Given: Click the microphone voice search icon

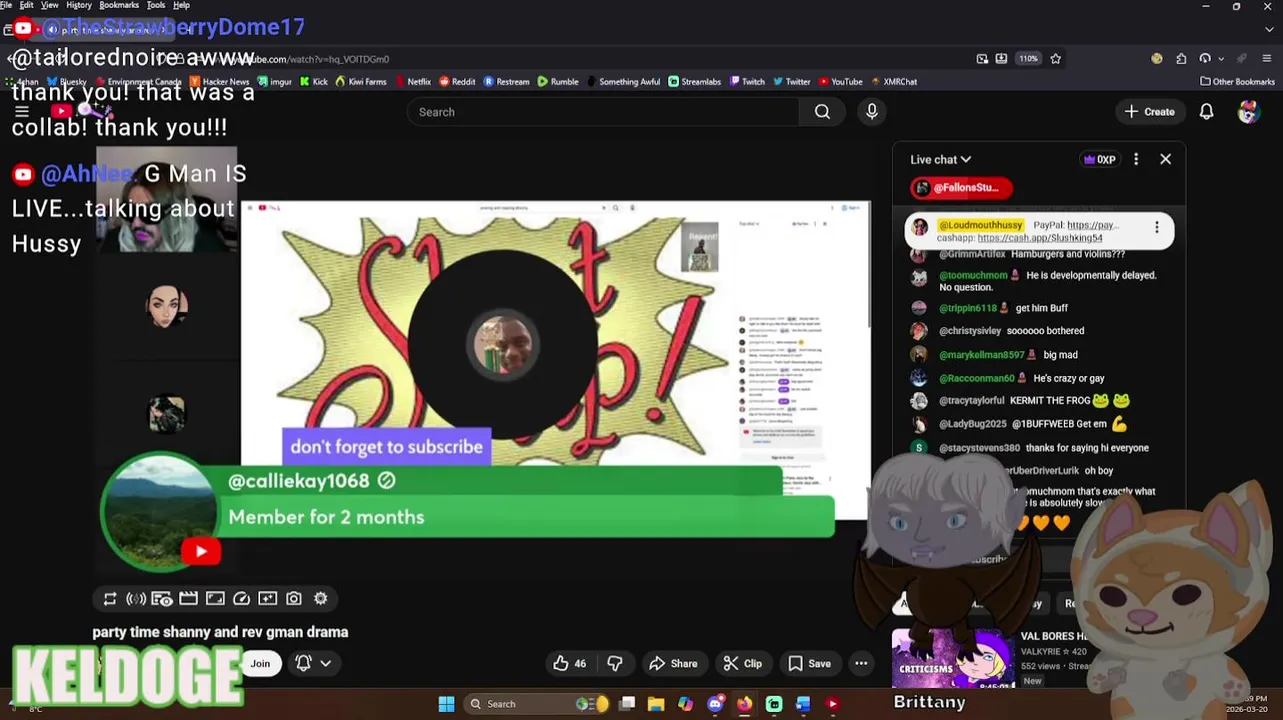Looking at the screenshot, I should pyautogui.click(x=871, y=112).
